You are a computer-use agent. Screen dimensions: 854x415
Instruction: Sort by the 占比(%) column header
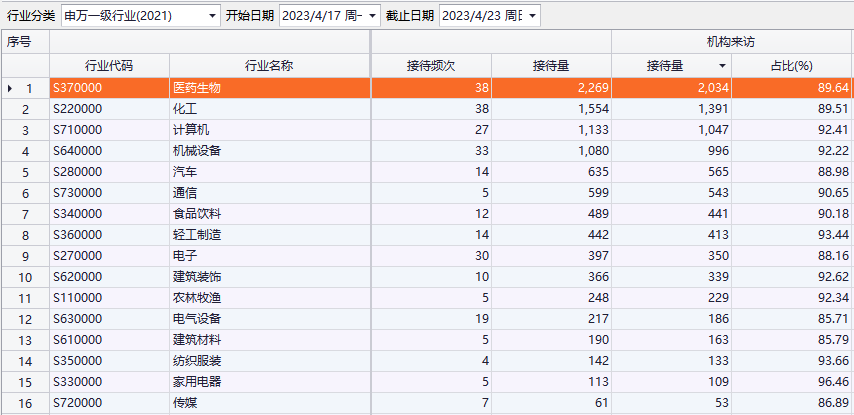point(791,66)
